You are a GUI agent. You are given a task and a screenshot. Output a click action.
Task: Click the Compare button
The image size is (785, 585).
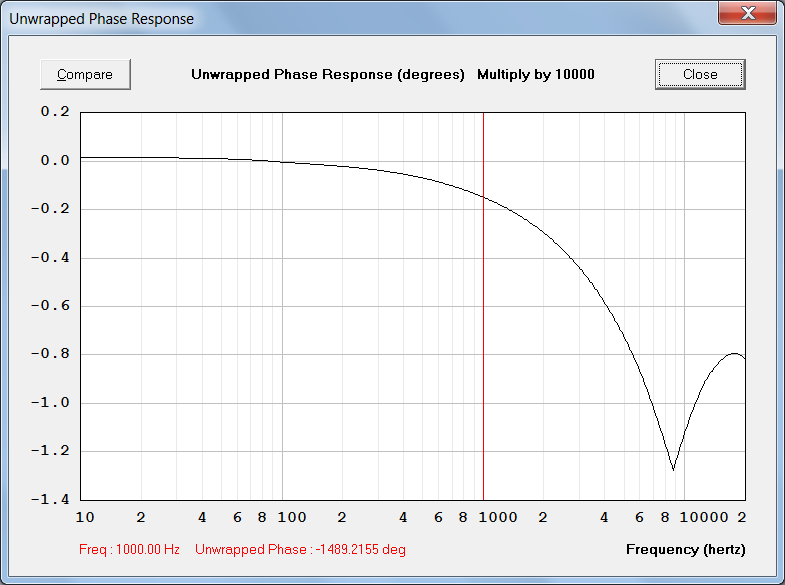pyautogui.click(x=85, y=75)
